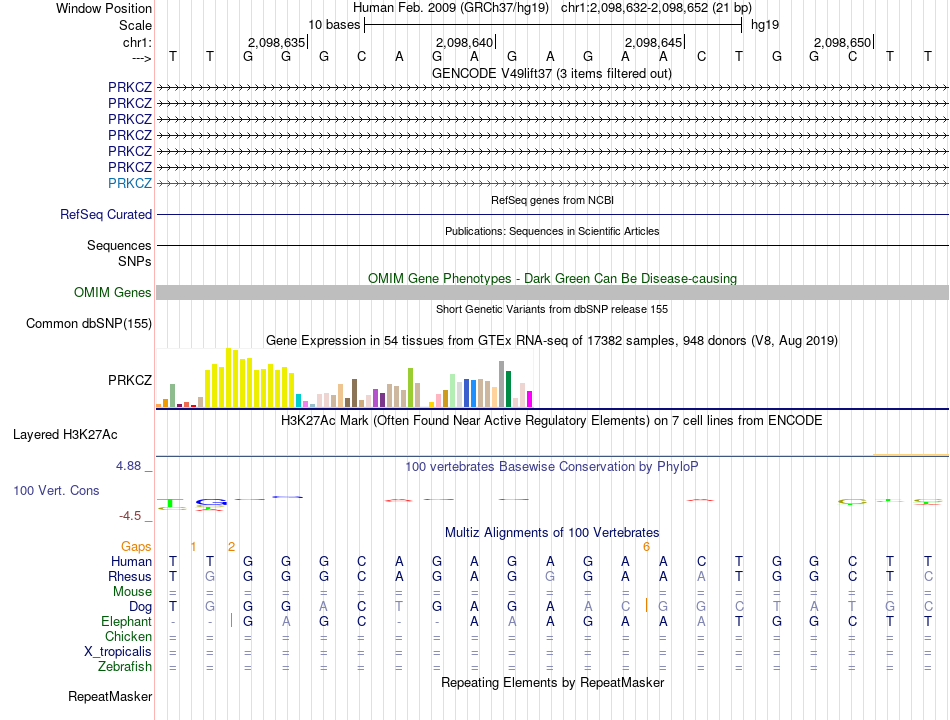
Task: Click the 100 Vert. Cons label
Action: pos(56,490)
